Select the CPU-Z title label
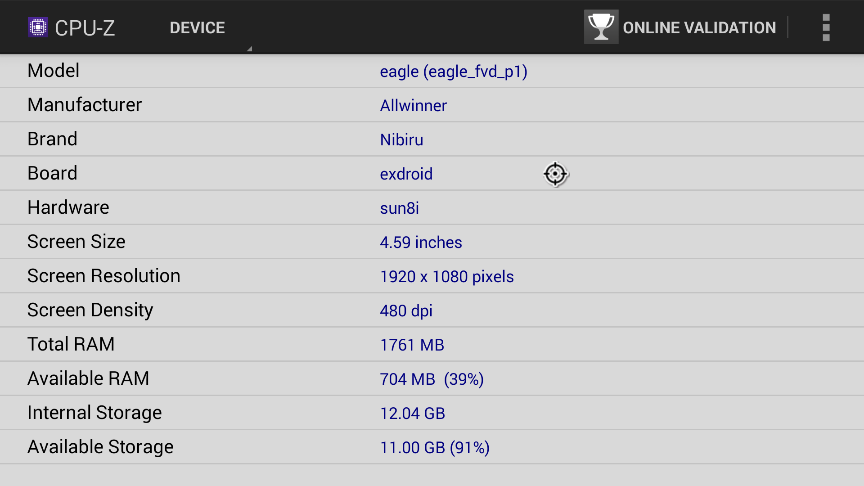The image size is (864, 486). pyautogui.click(x=85, y=28)
